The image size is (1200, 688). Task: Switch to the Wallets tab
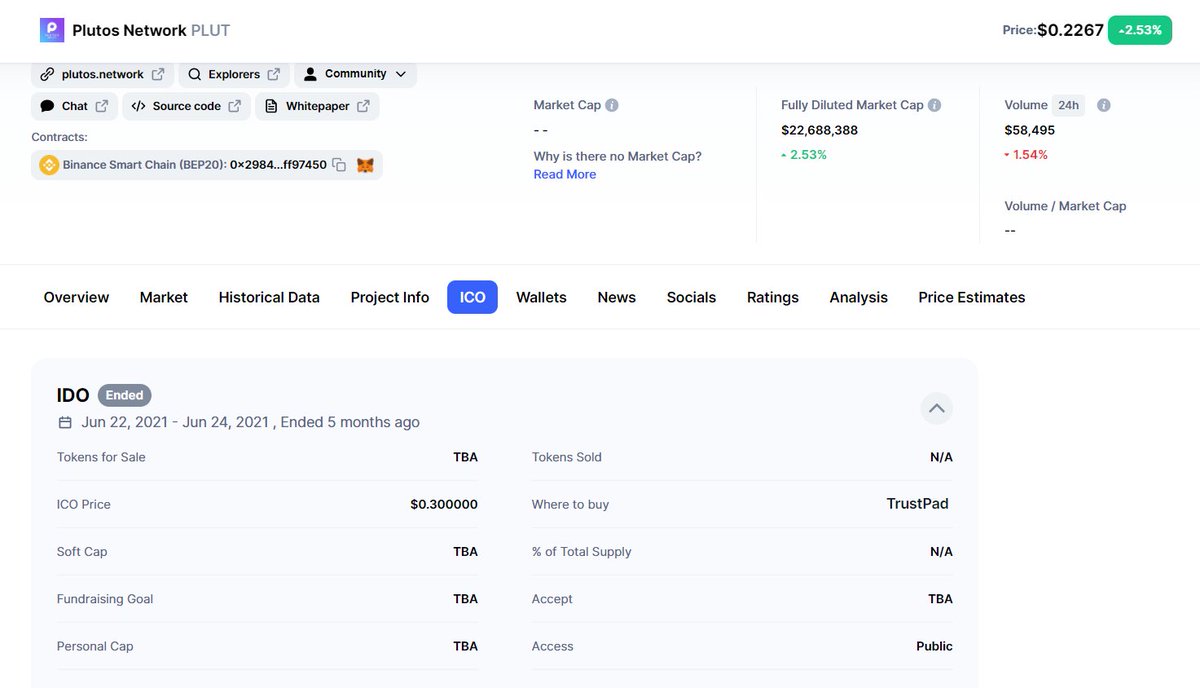pyautogui.click(x=541, y=297)
